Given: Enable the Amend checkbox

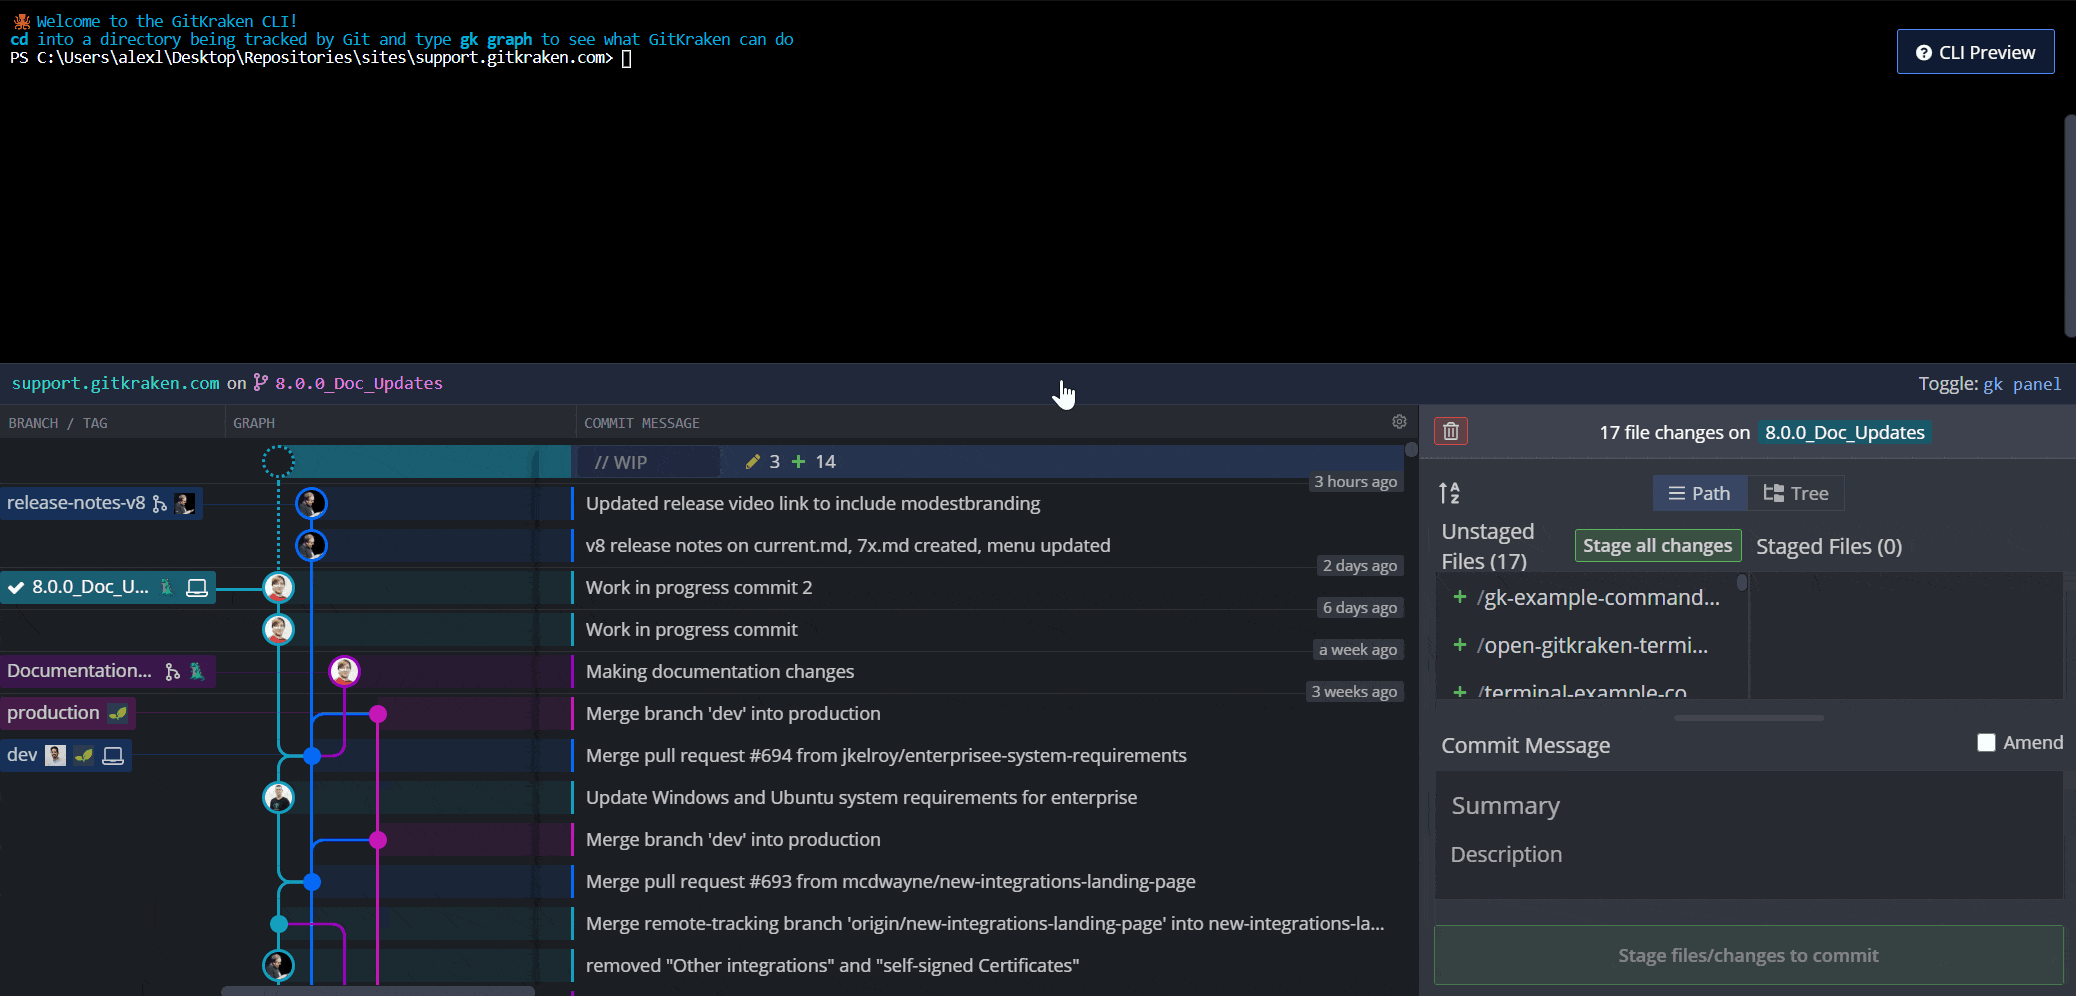Looking at the screenshot, I should point(1986,742).
